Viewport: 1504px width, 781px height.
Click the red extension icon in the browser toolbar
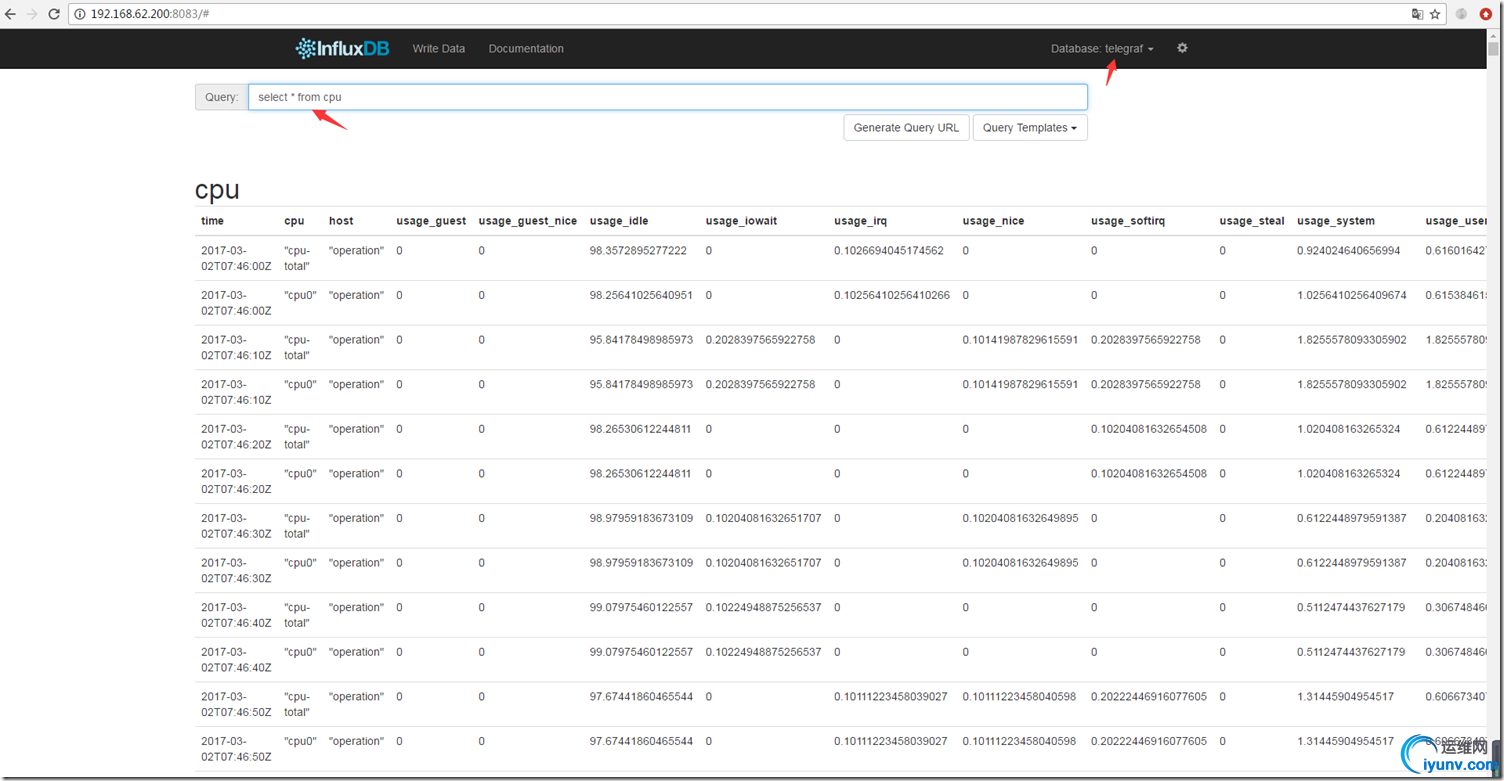pos(1486,14)
